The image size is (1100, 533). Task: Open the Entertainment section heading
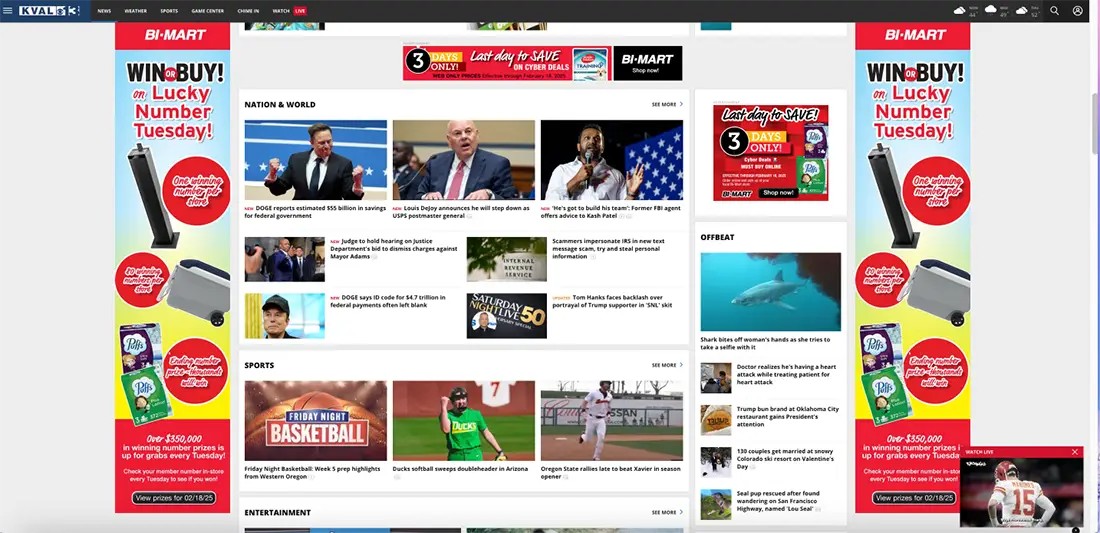tap(277, 513)
